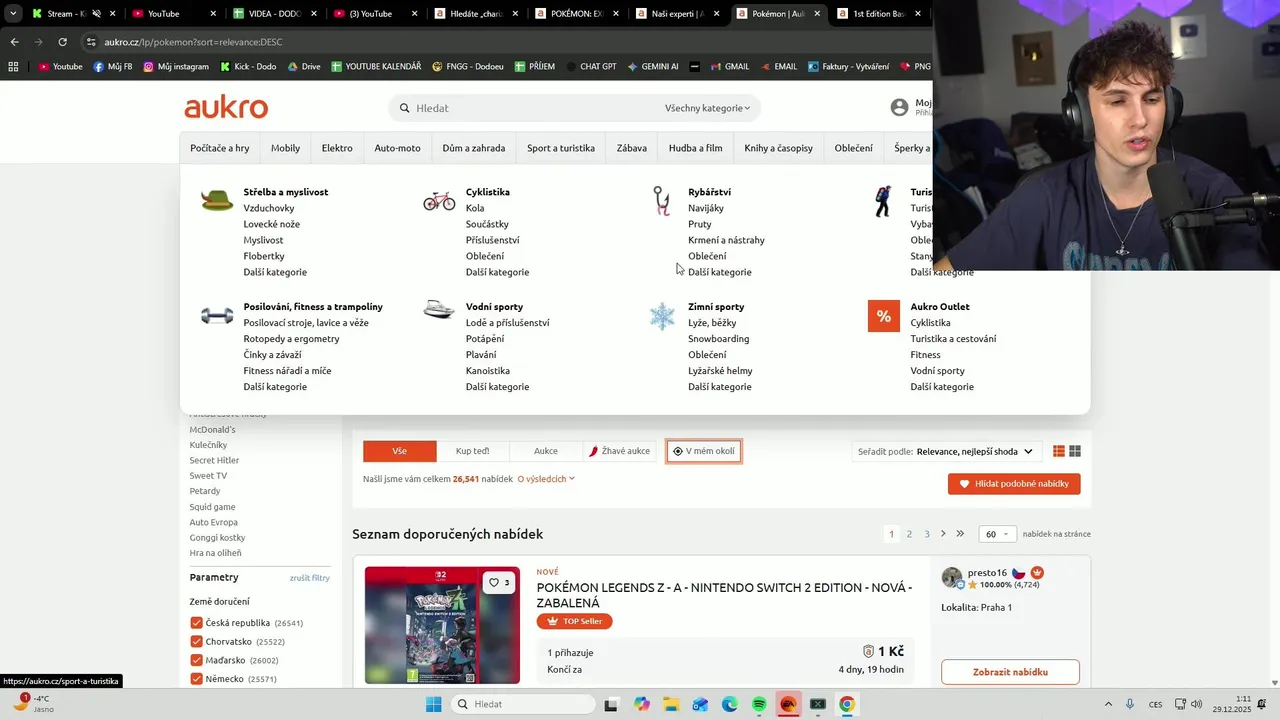This screenshot has width=1280, height=720.
Task: Open Chrome apps grid in bookmarks bar
Action: [x=13, y=67]
